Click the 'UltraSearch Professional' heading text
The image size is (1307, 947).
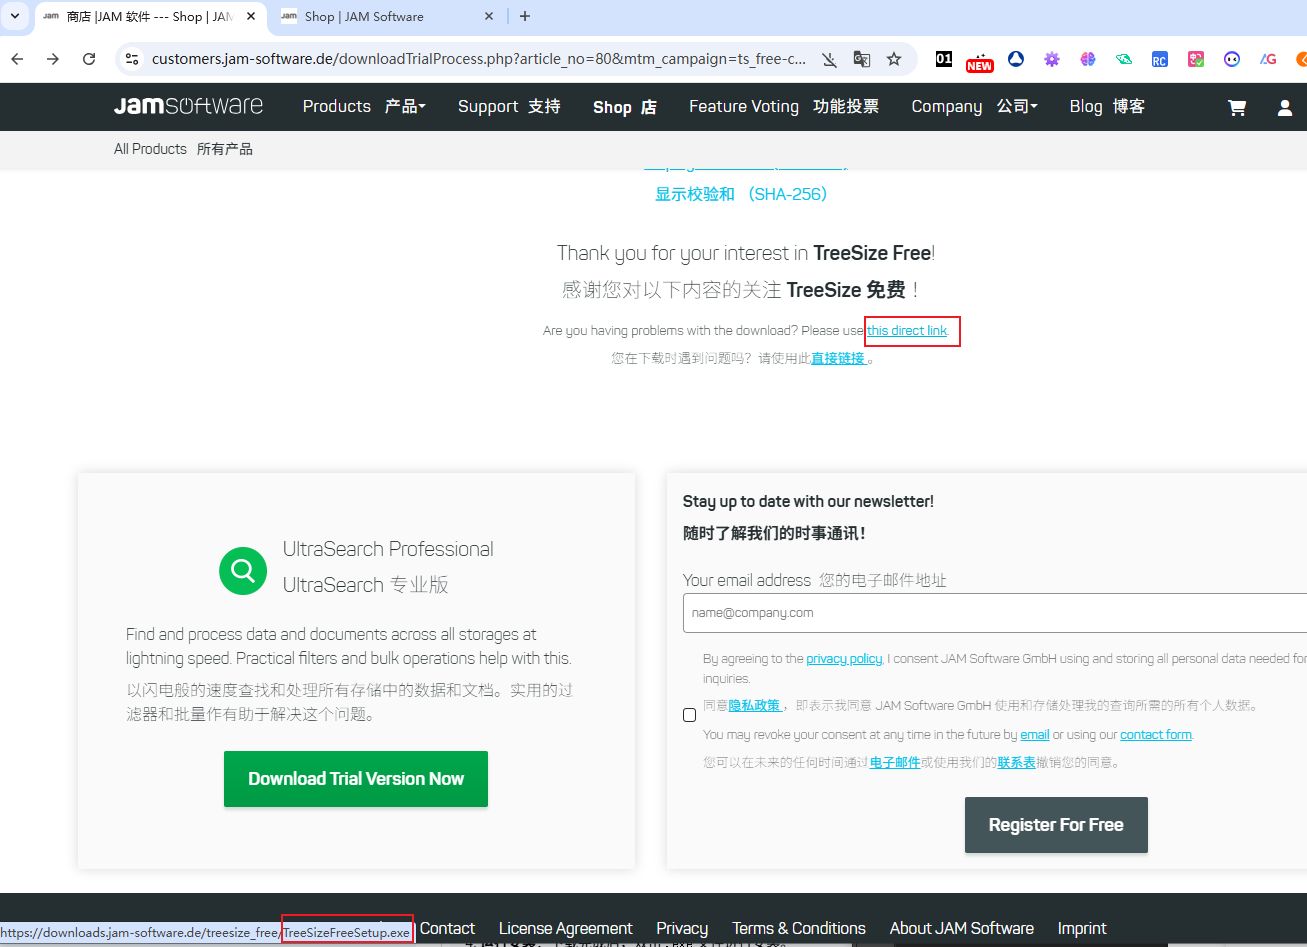tap(388, 549)
